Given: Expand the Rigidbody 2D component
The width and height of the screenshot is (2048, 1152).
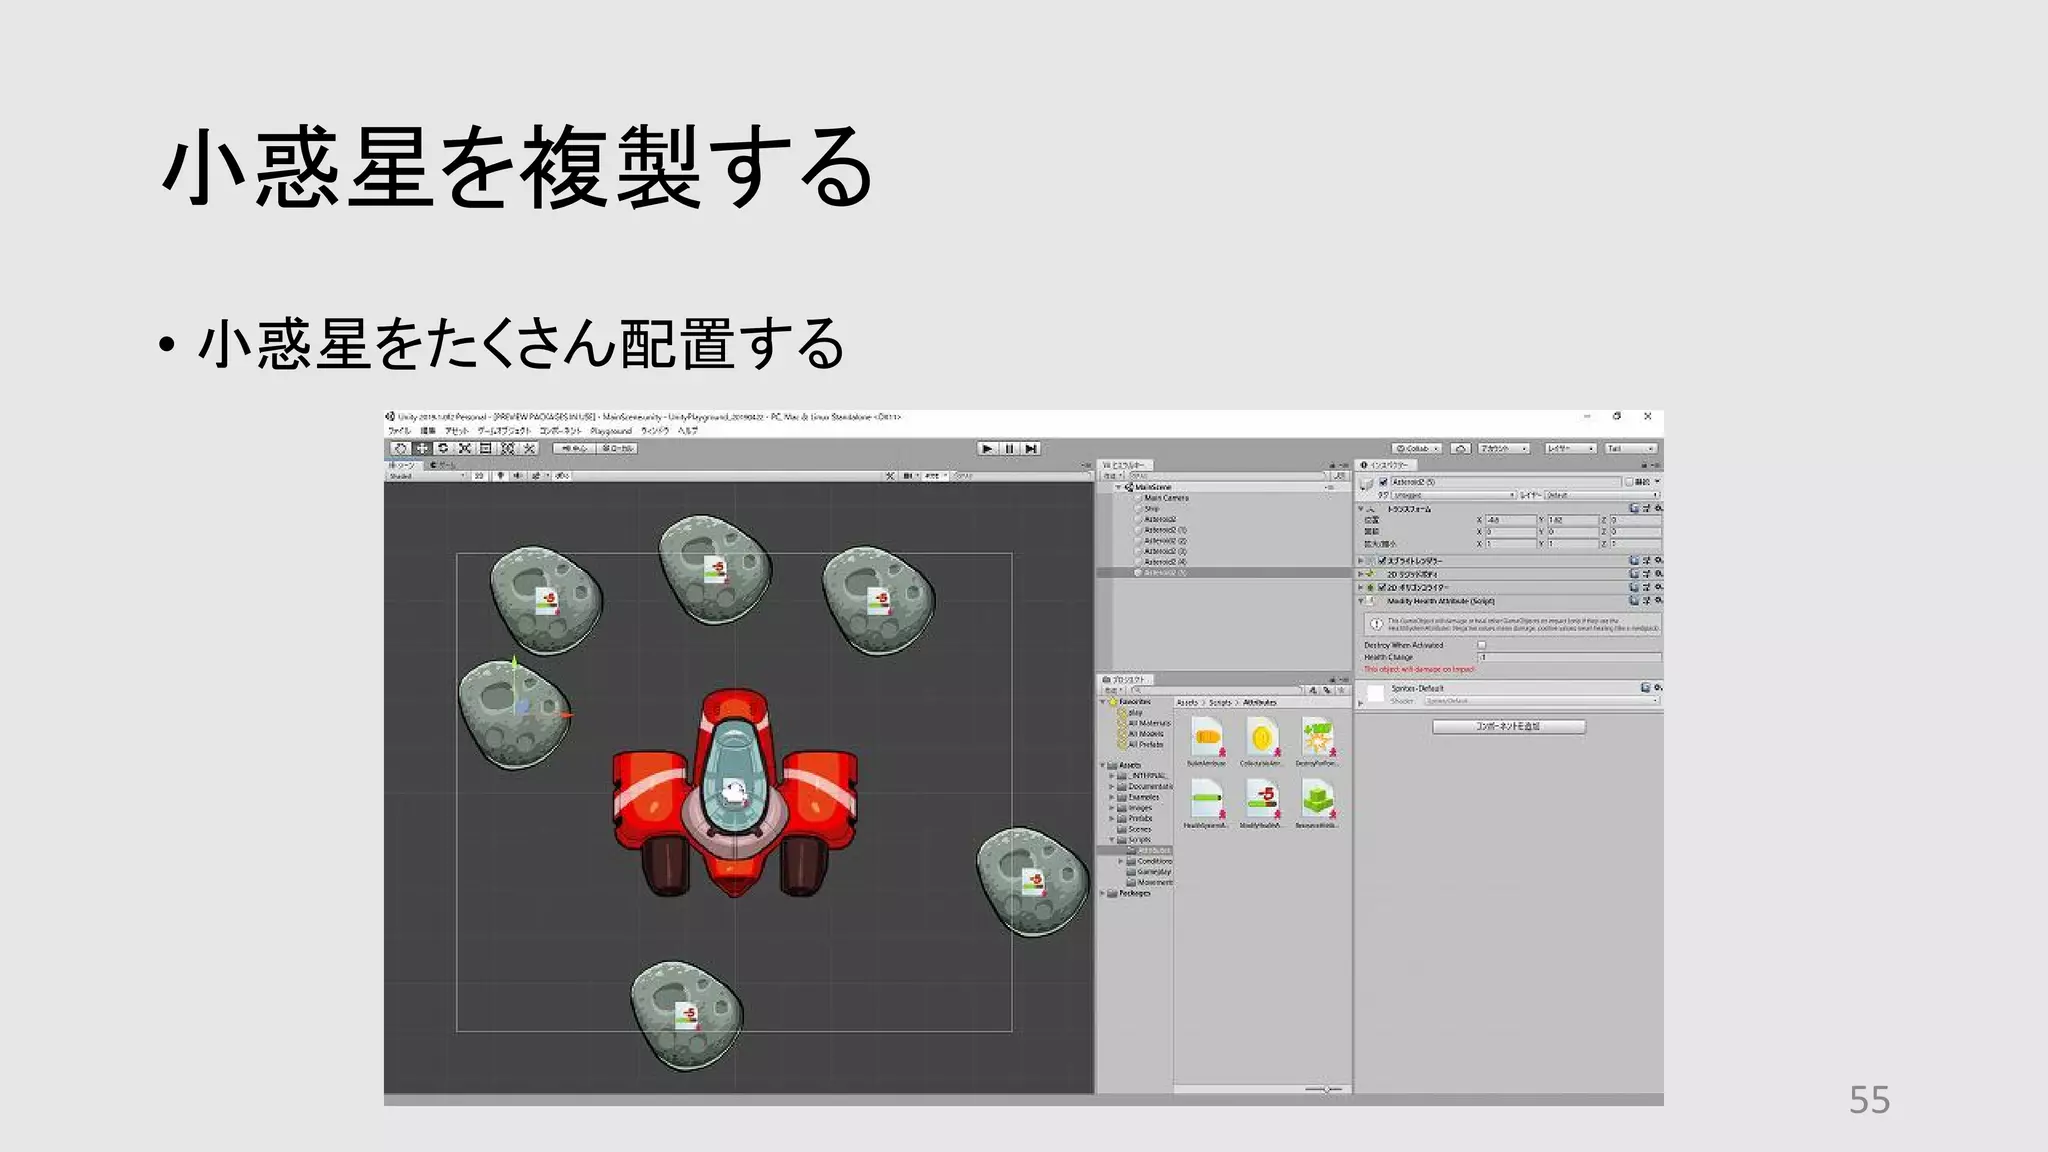Looking at the screenshot, I should 1361,574.
